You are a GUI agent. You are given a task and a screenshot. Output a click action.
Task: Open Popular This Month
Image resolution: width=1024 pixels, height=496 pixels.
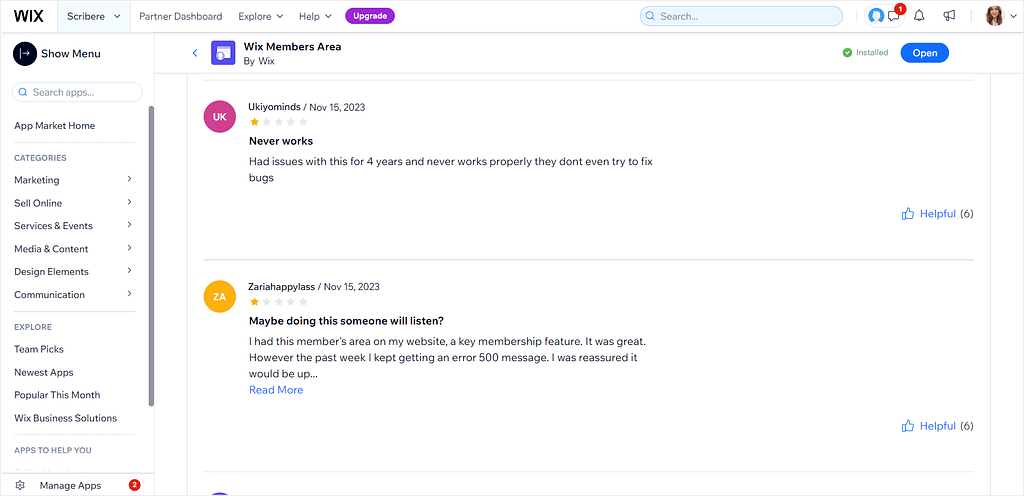pyautogui.click(x=57, y=395)
